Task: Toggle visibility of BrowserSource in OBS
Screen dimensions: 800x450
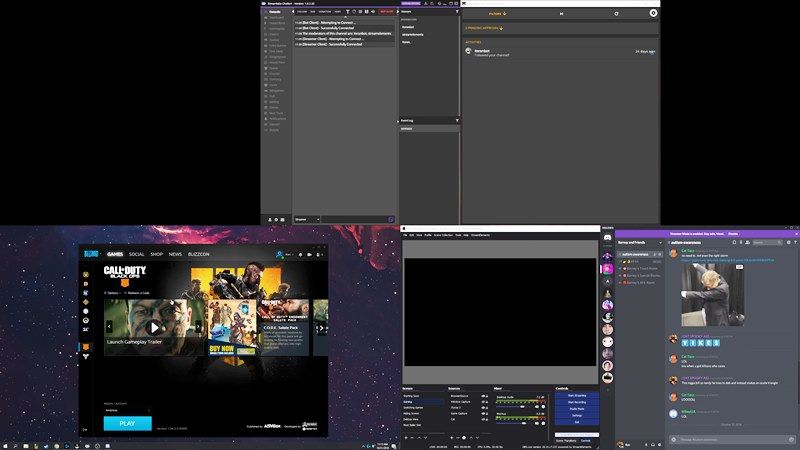Action: click(x=483, y=396)
